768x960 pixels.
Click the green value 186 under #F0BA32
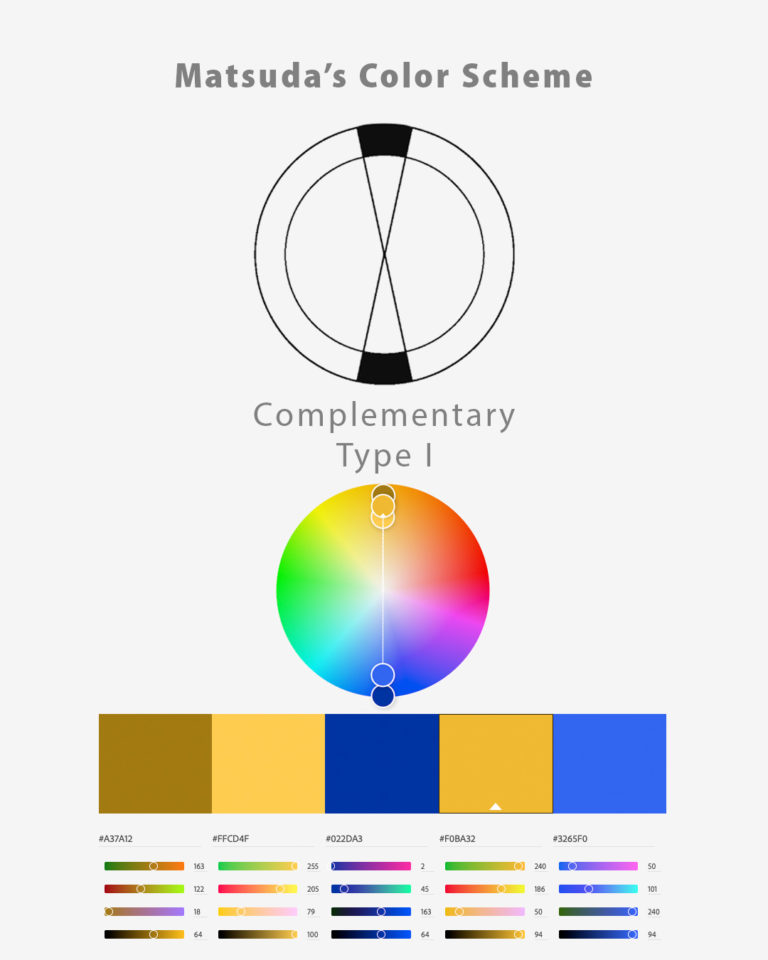tap(540, 889)
